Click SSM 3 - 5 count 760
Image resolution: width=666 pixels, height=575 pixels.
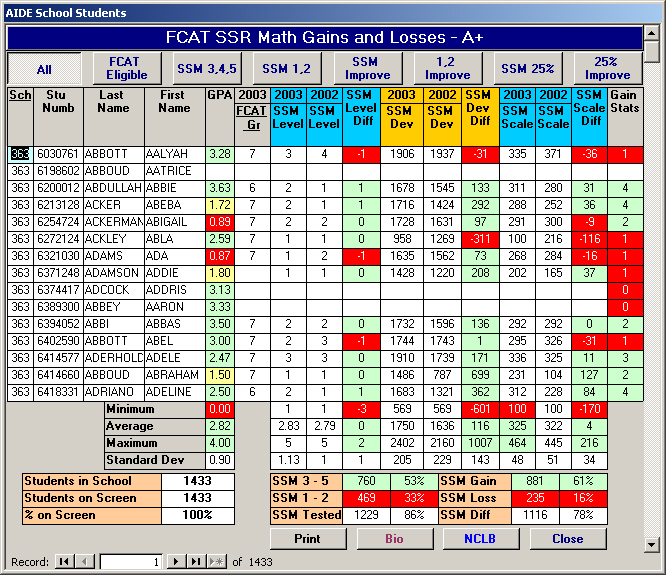[366, 481]
